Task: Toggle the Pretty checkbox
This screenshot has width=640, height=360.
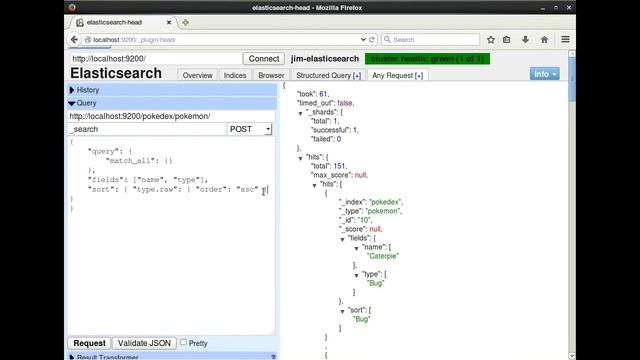Action: (184, 342)
